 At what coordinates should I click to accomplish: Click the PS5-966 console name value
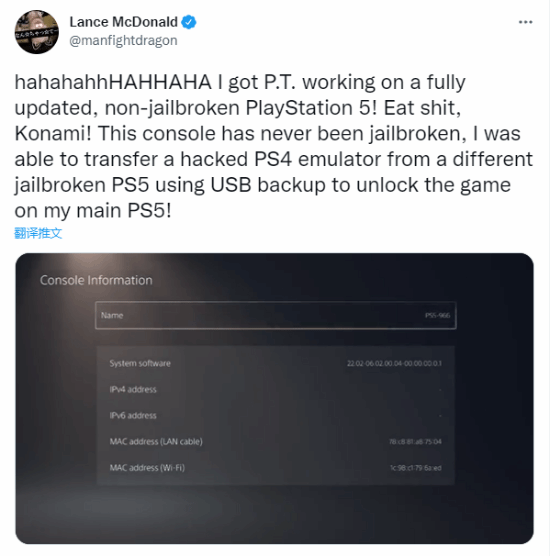[438, 315]
